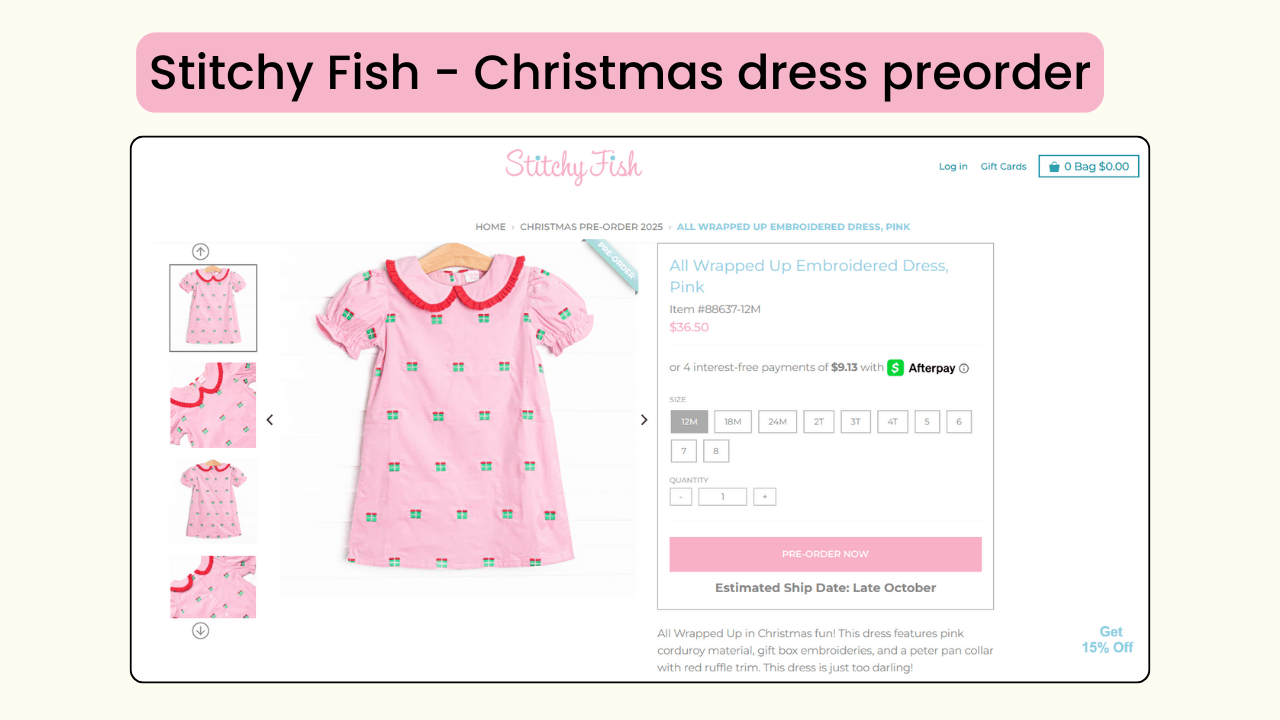Click the Pre-Order Now button
1280x720 pixels.
point(825,554)
